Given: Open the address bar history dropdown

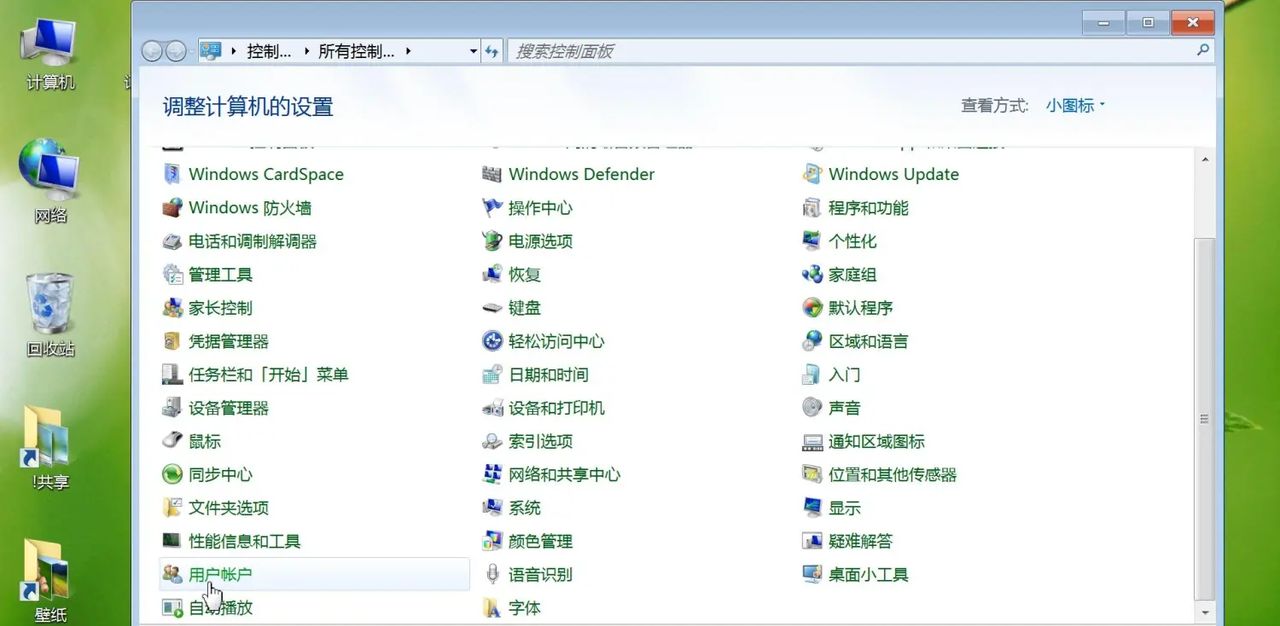Looking at the screenshot, I should 473,51.
